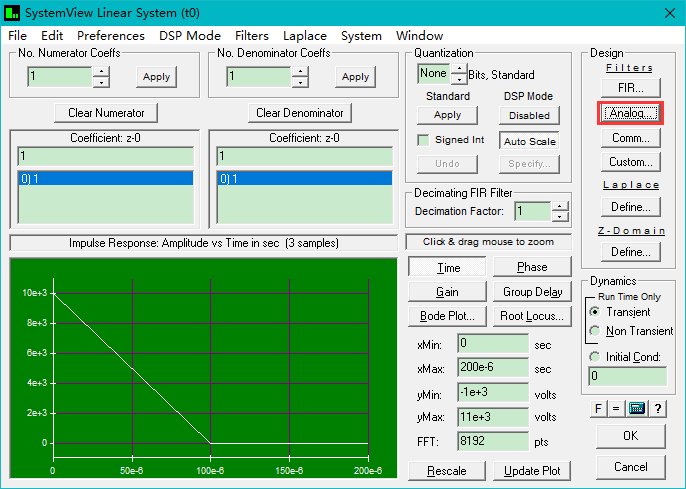686x489 pixels.
Task: Open the File menu
Action: [18, 35]
